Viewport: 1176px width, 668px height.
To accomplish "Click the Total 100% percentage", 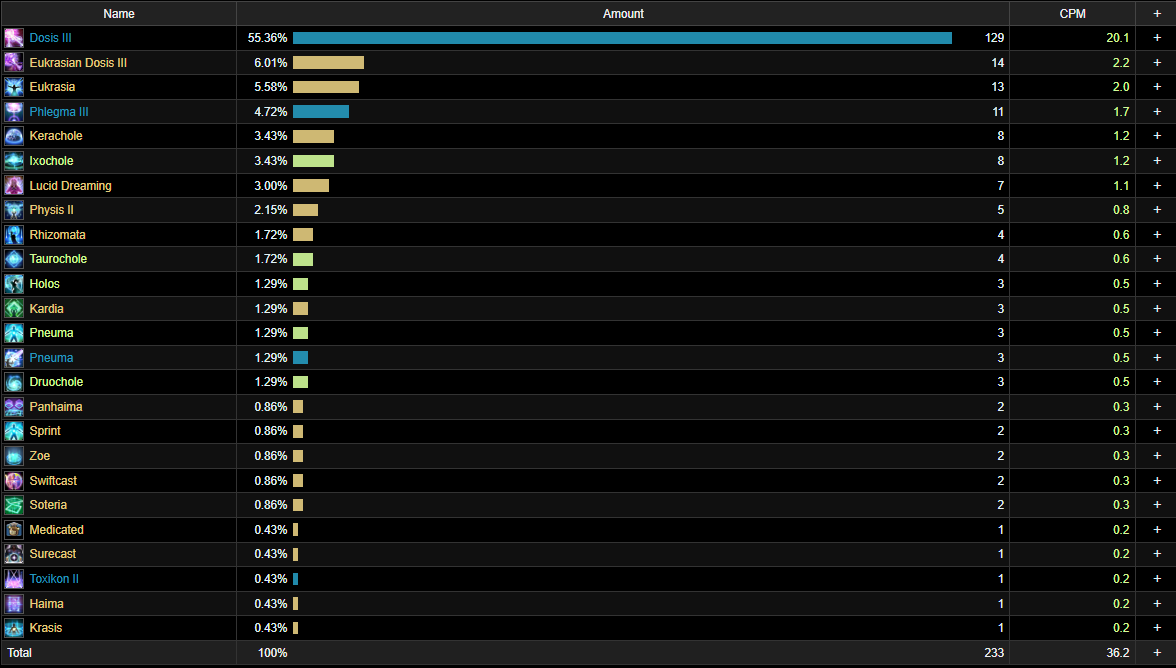I will point(272,652).
